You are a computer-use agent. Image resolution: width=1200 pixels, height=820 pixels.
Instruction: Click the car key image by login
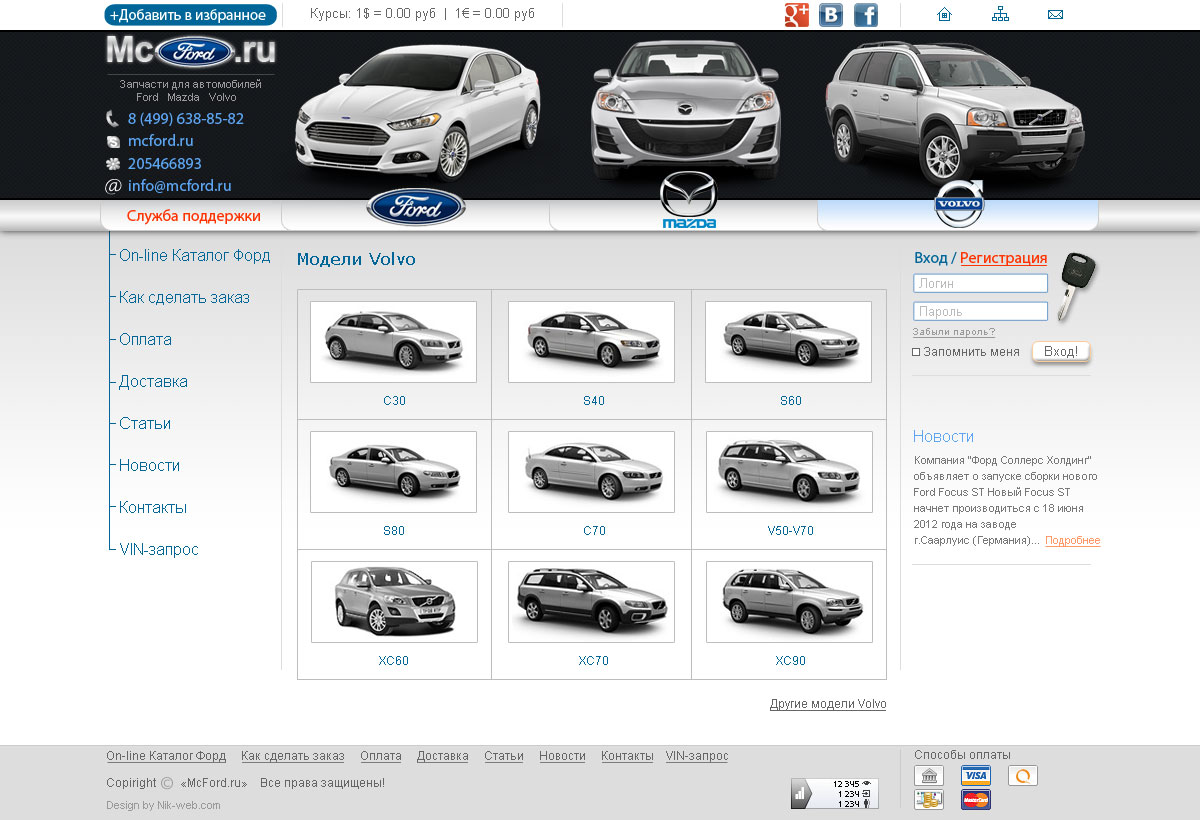point(1075,287)
